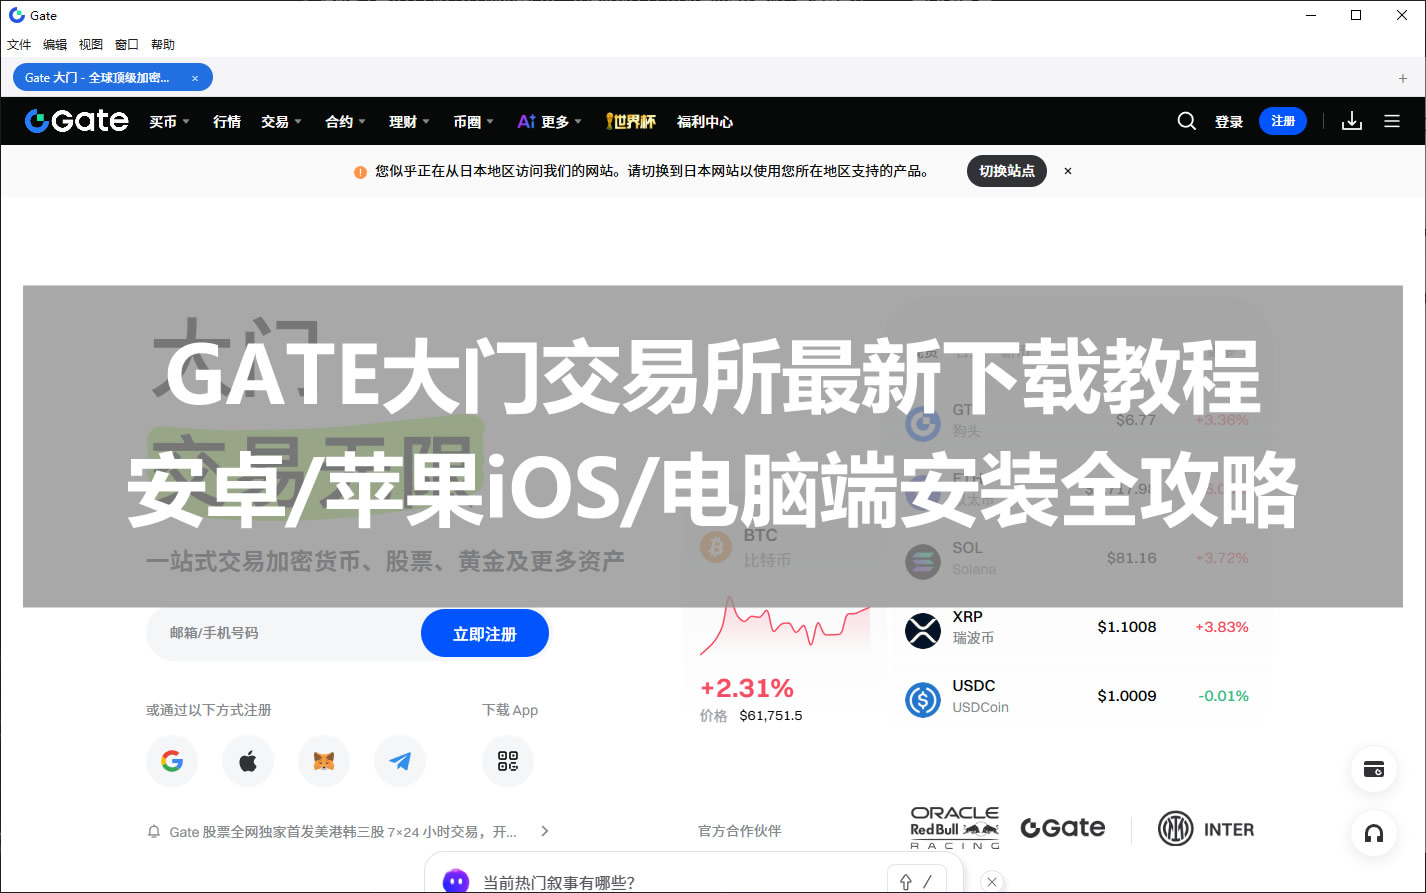Close the Gate 大门 tab

[x=195, y=78]
